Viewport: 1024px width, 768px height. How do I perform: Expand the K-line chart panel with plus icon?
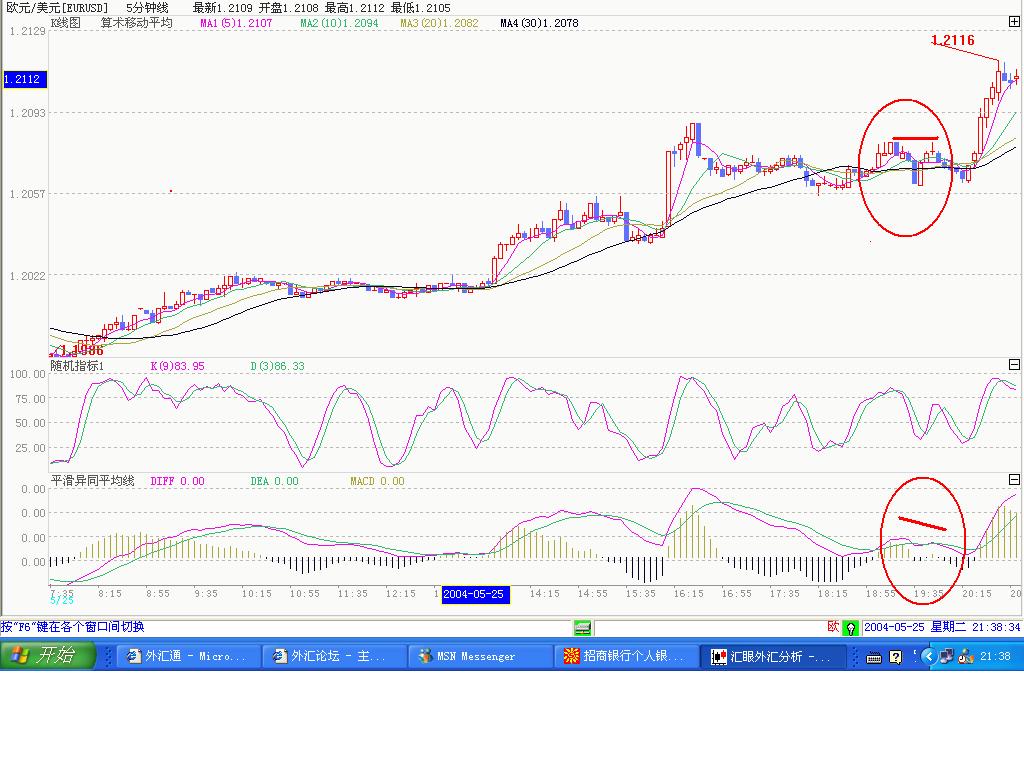click(1014, 22)
